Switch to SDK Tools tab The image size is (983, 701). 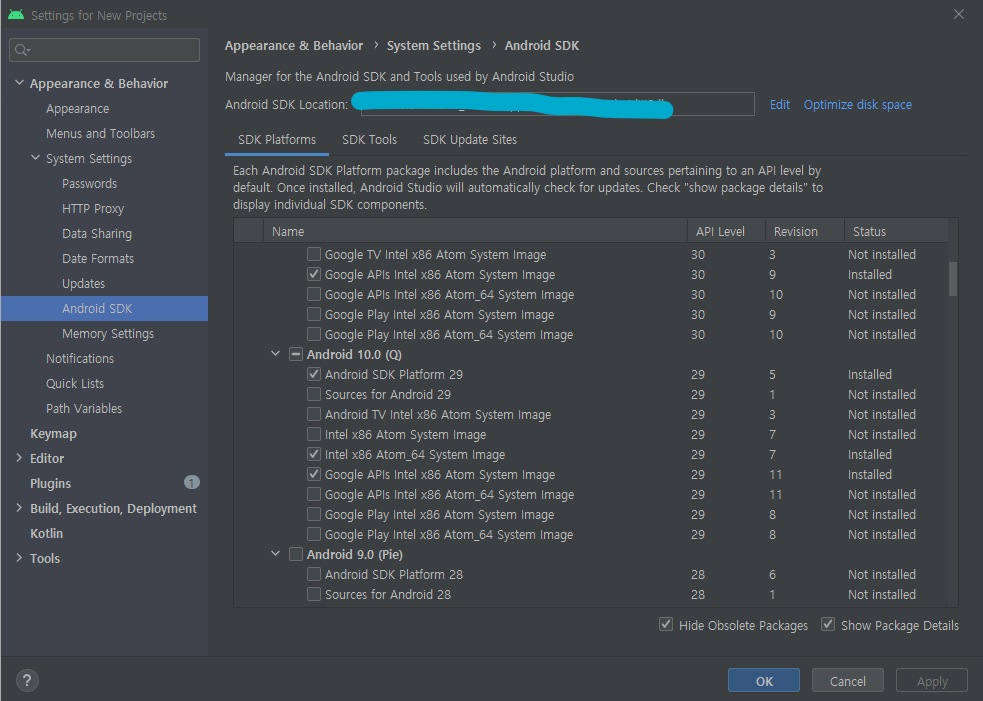click(x=369, y=140)
